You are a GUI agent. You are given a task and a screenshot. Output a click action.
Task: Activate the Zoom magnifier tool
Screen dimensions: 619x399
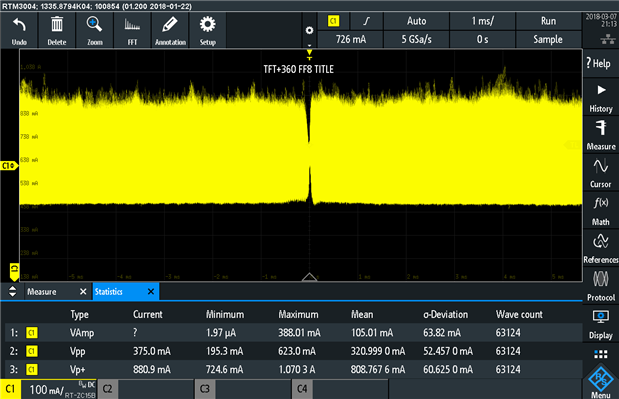click(x=95, y=30)
